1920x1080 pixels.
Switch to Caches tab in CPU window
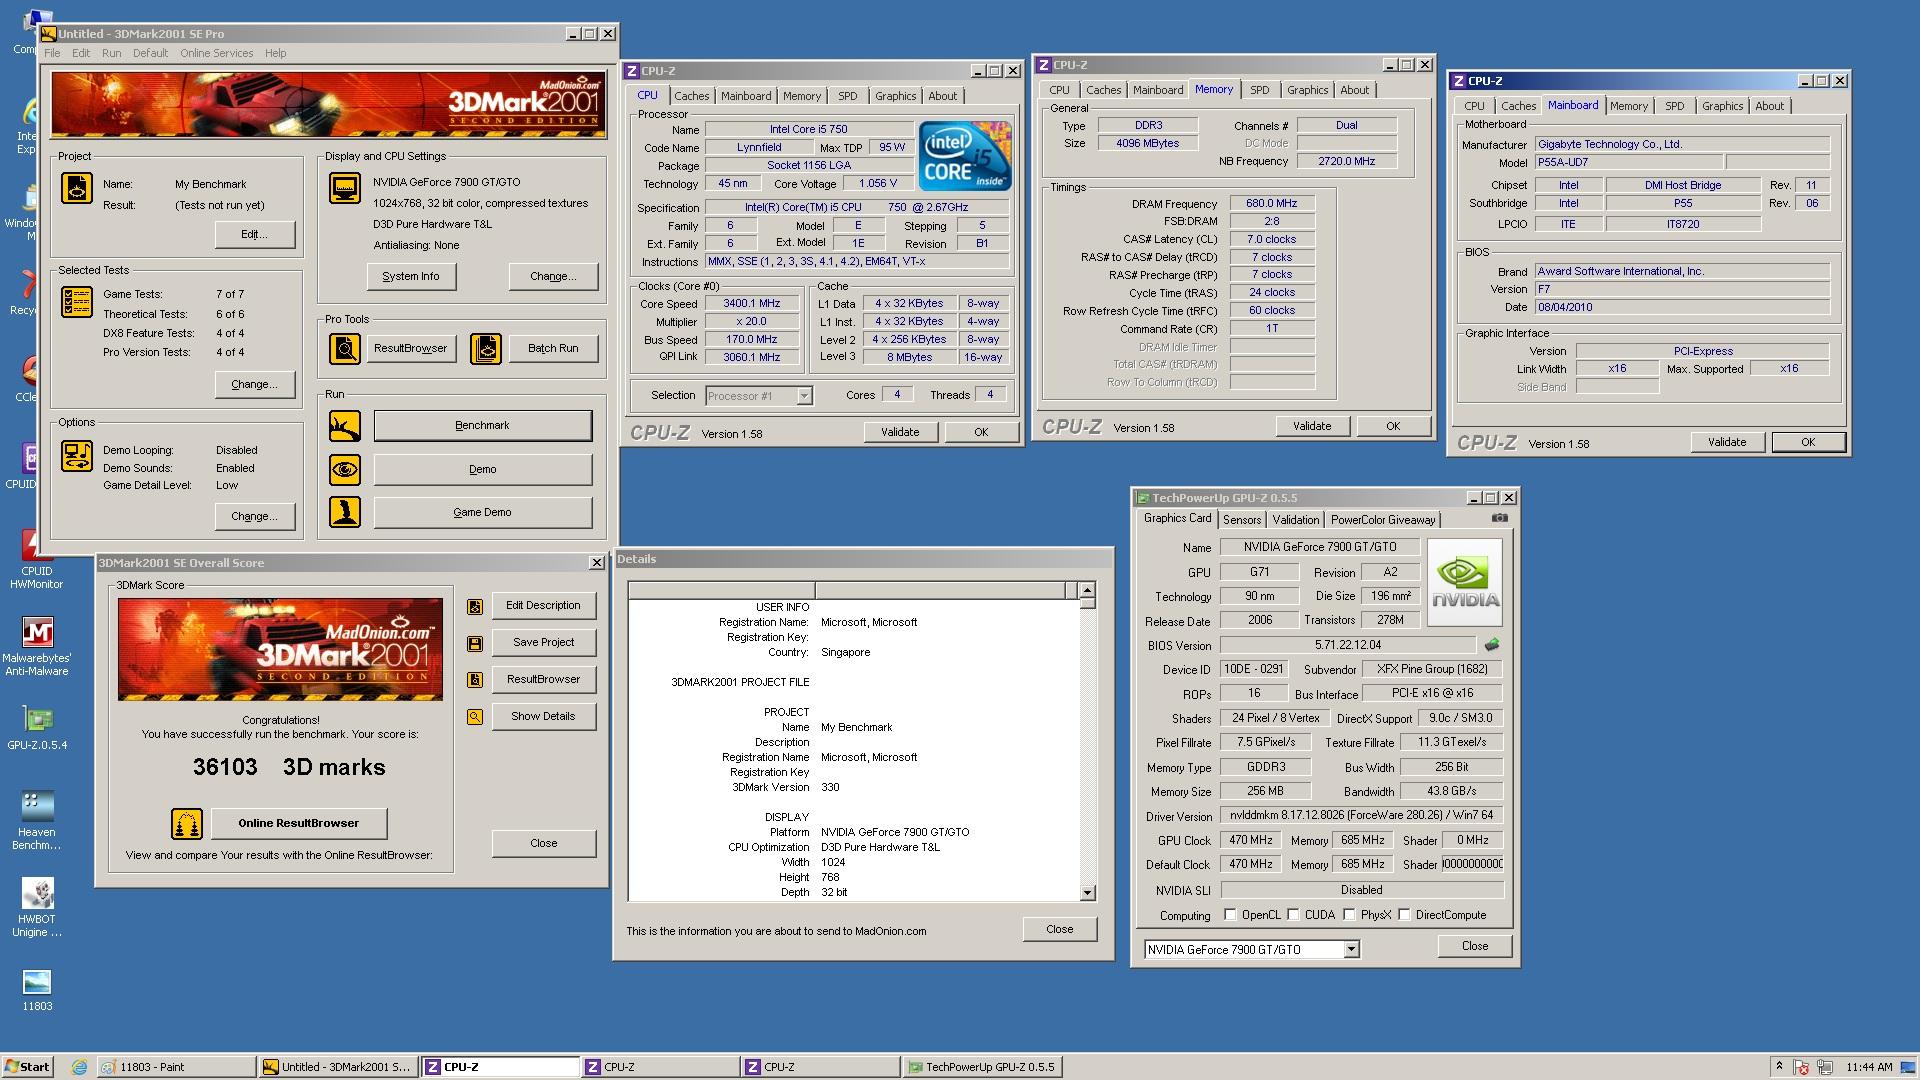tap(691, 96)
